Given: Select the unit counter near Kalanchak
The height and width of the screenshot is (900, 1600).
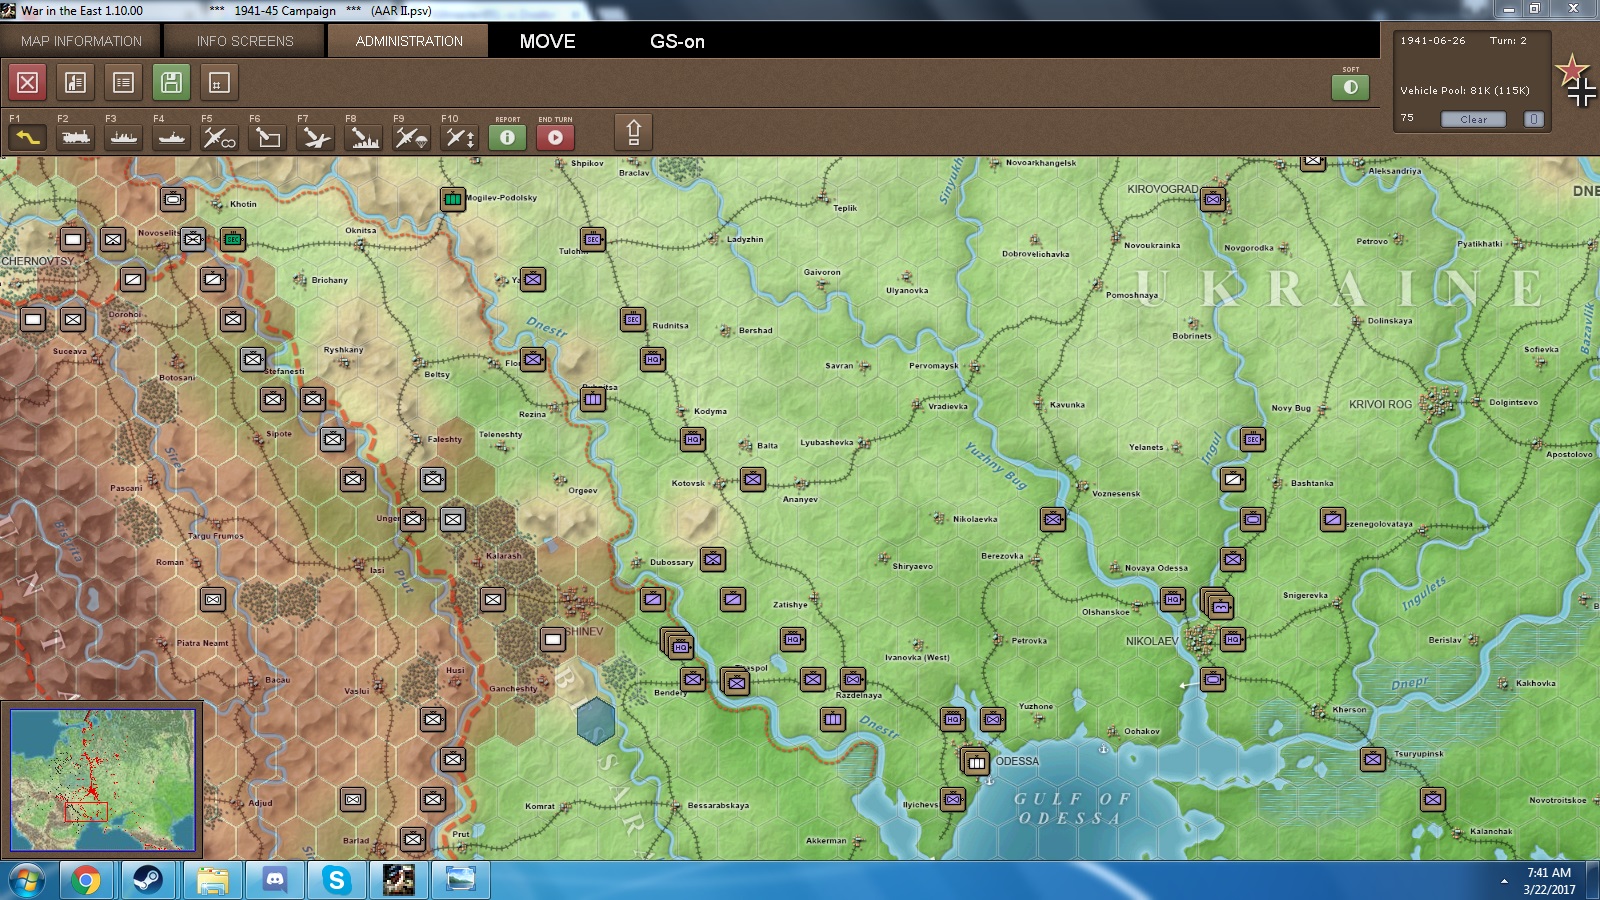Looking at the screenshot, I should pyautogui.click(x=1433, y=799).
